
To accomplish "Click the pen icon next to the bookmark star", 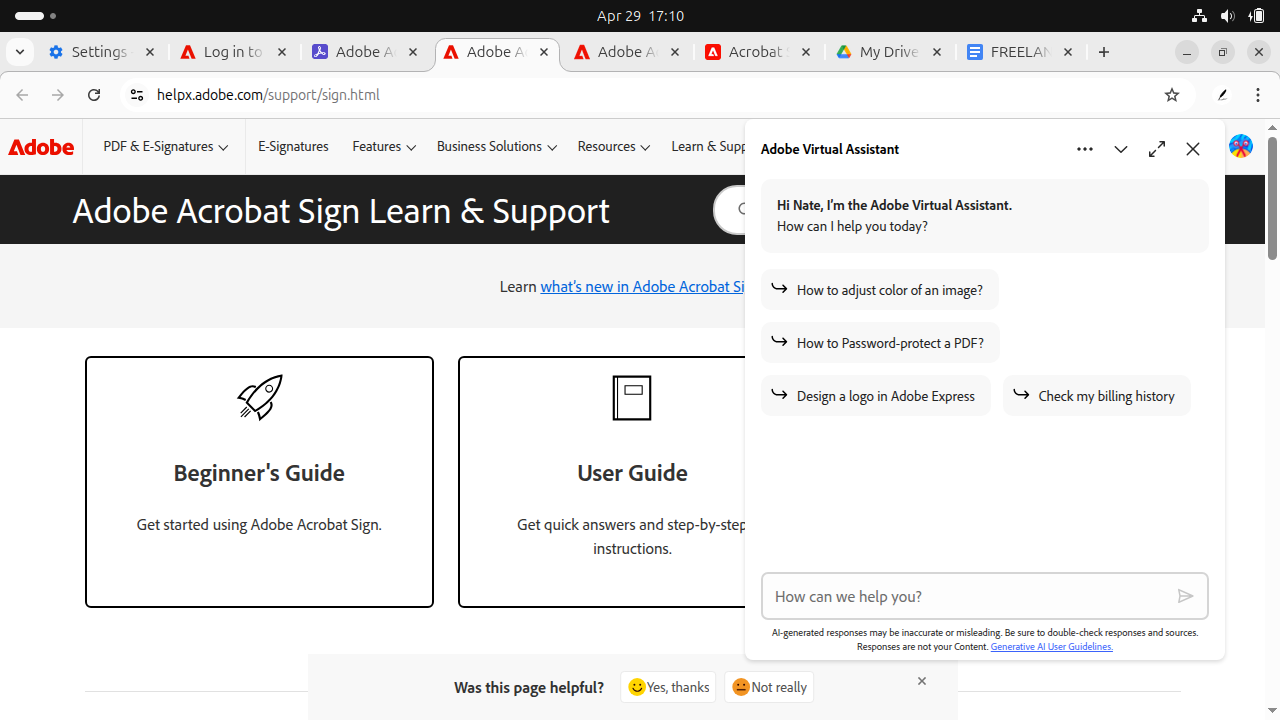I will click(1222, 95).
